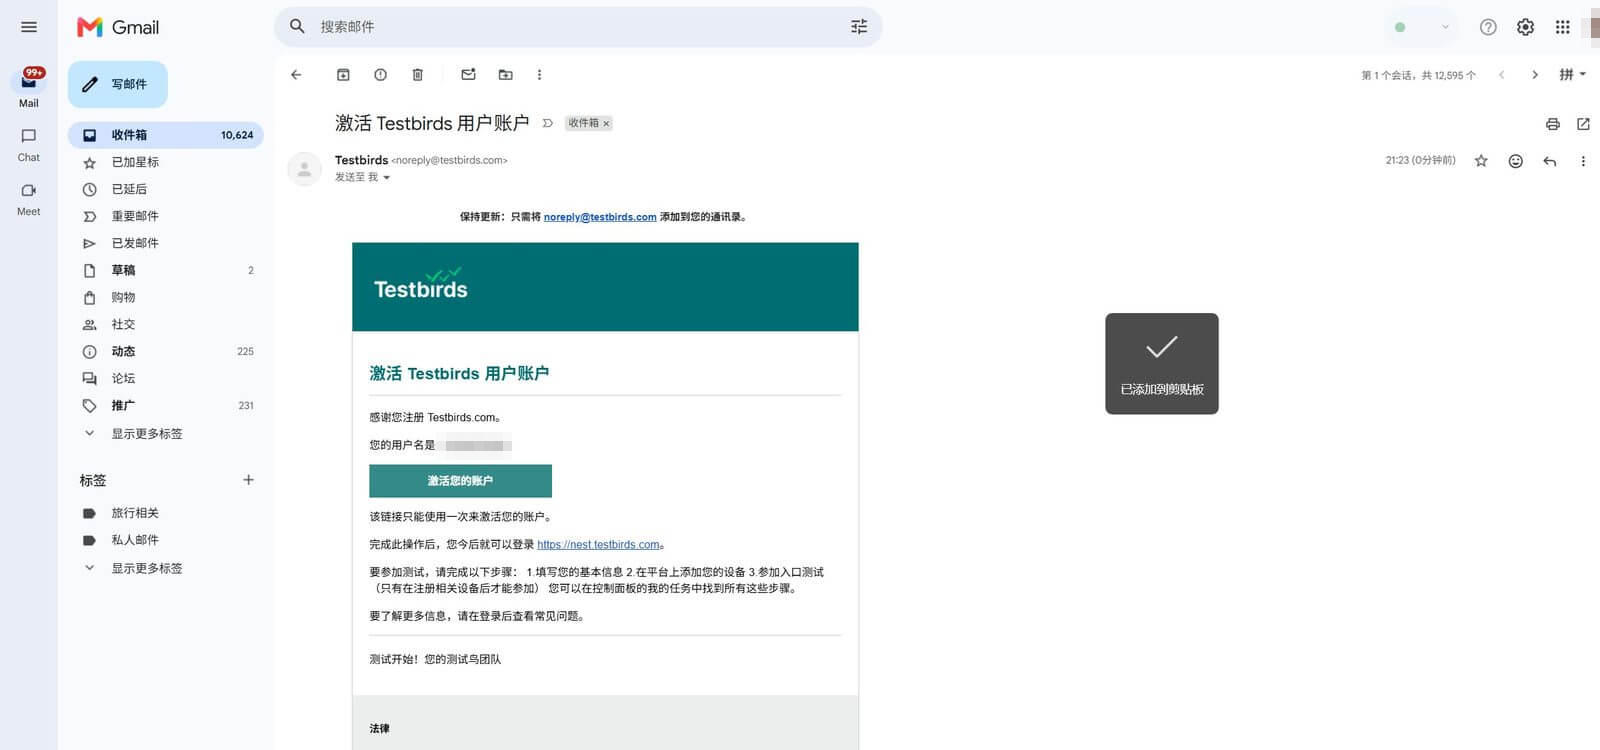Open the Mail section in sidebar
The image size is (1600, 750).
point(29,88)
